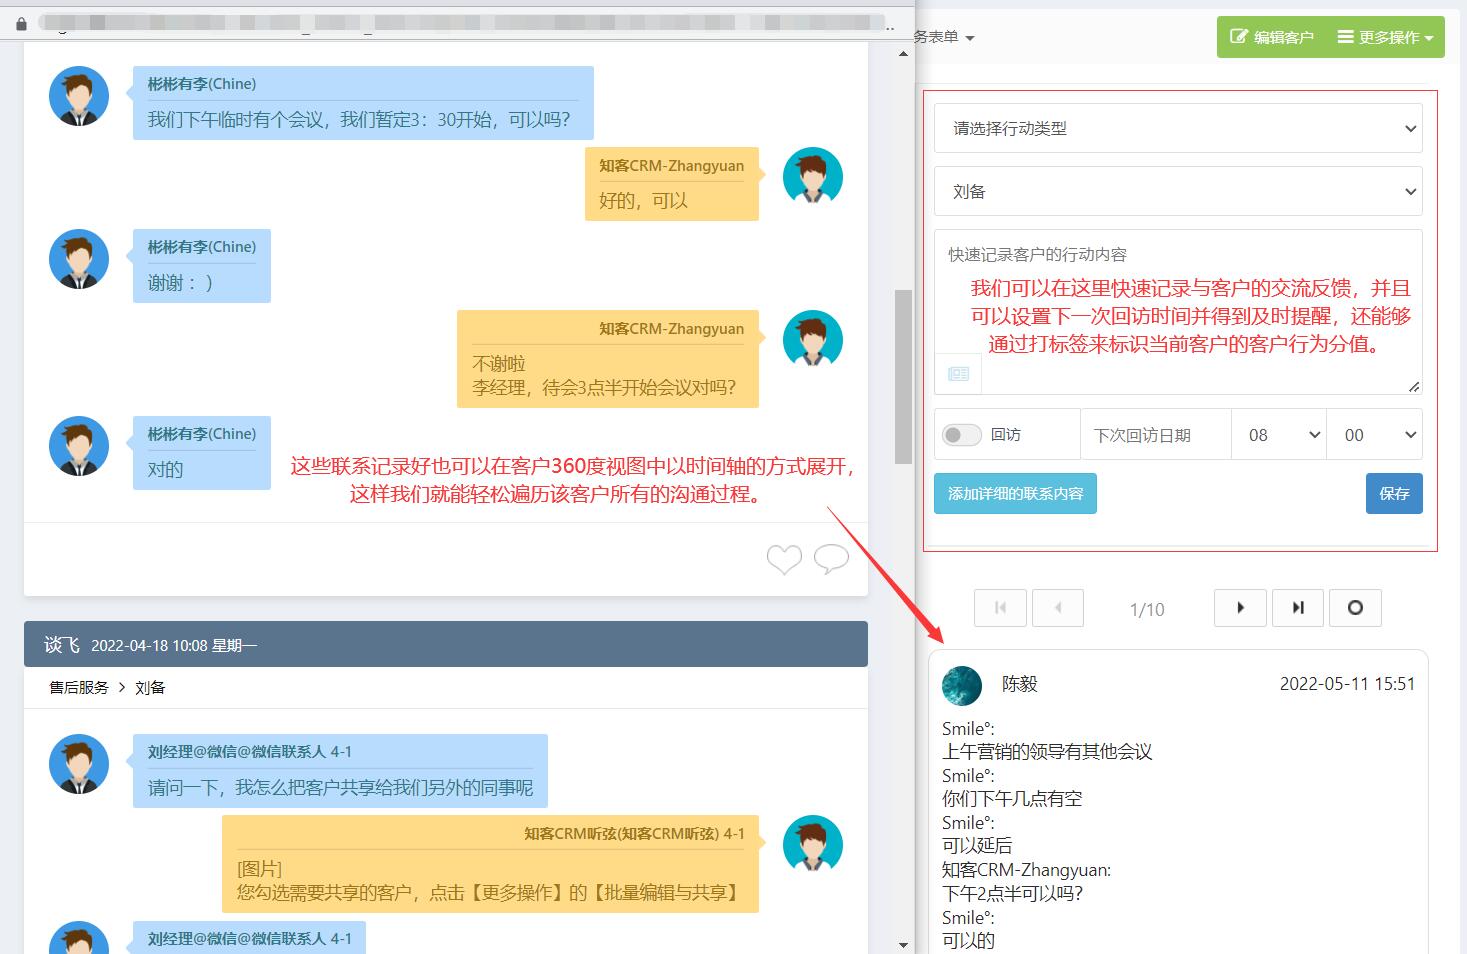Jump to the last record page
Screen dimensions: 1467x954
pyautogui.click(x=1298, y=608)
